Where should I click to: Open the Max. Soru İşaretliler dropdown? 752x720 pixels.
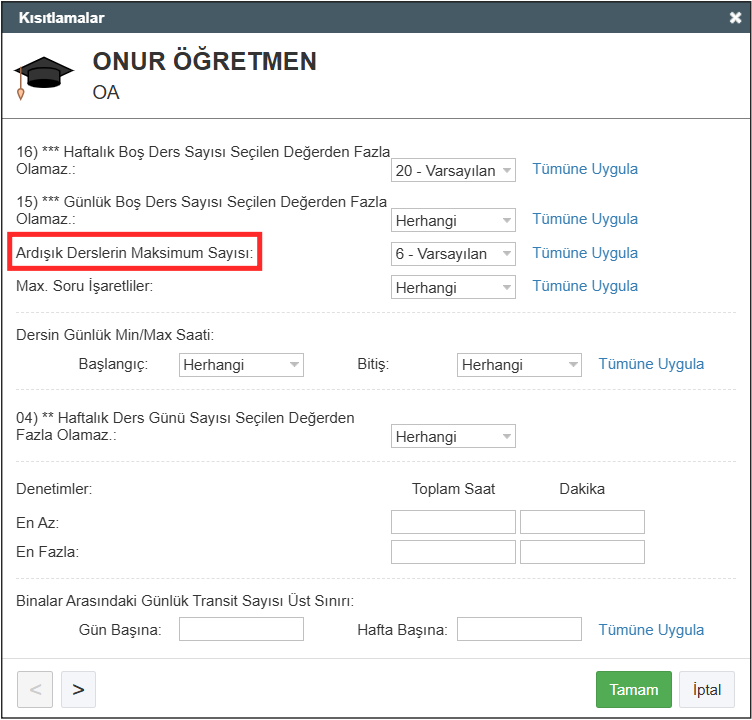click(453, 287)
